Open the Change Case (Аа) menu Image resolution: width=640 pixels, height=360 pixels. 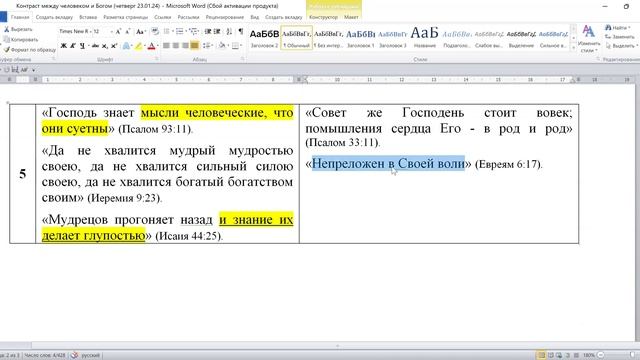[x=141, y=31]
